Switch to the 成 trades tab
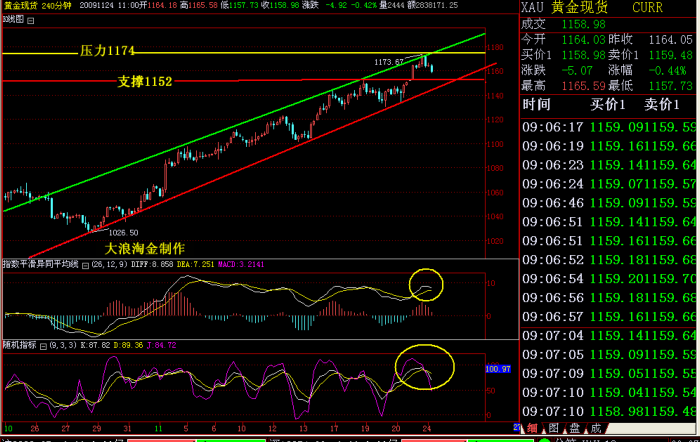This screenshot has width=700, height=442. (596, 428)
